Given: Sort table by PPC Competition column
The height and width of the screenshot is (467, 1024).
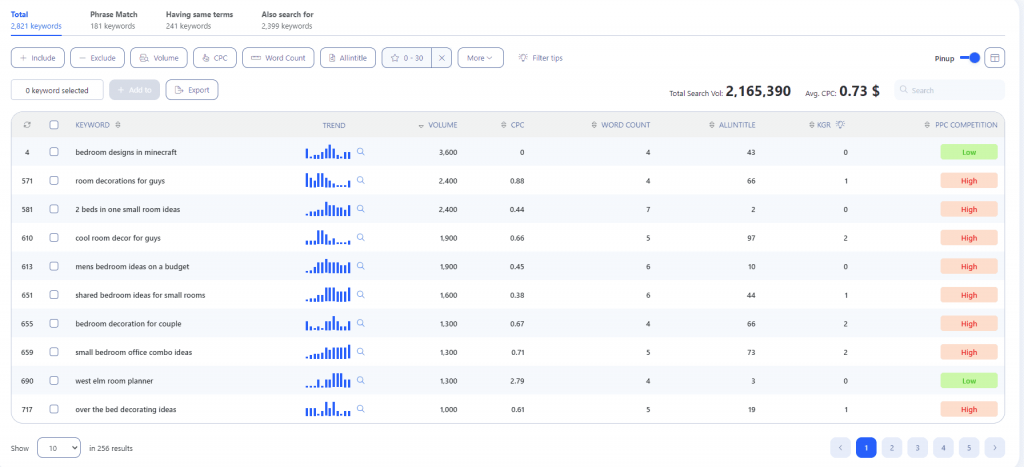Looking at the screenshot, I should [x=961, y=125].
